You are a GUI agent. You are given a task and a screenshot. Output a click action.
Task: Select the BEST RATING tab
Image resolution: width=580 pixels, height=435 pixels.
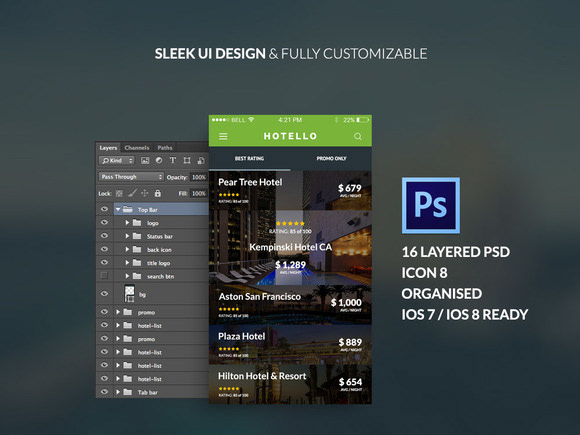[250, 159]
